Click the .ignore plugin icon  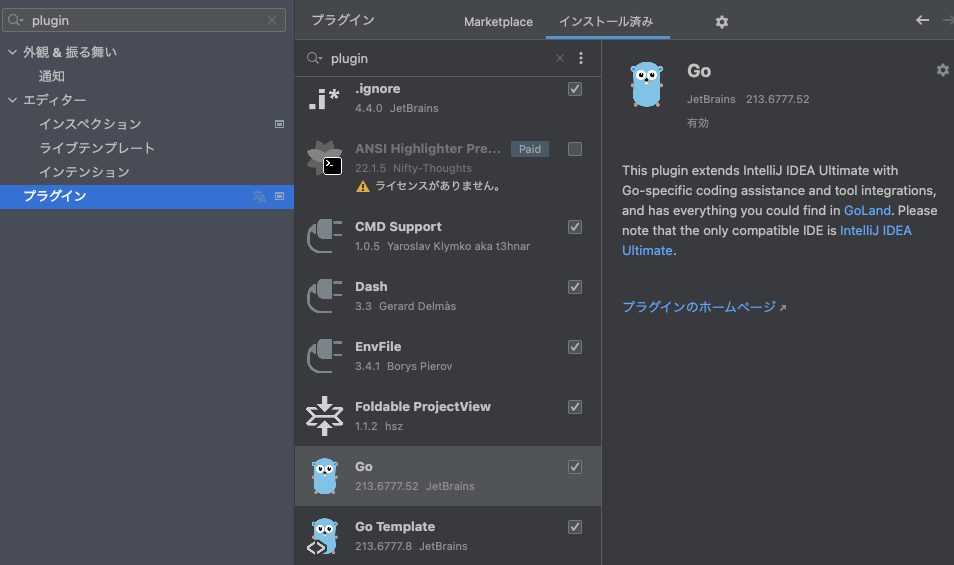(x=324, y=99)
